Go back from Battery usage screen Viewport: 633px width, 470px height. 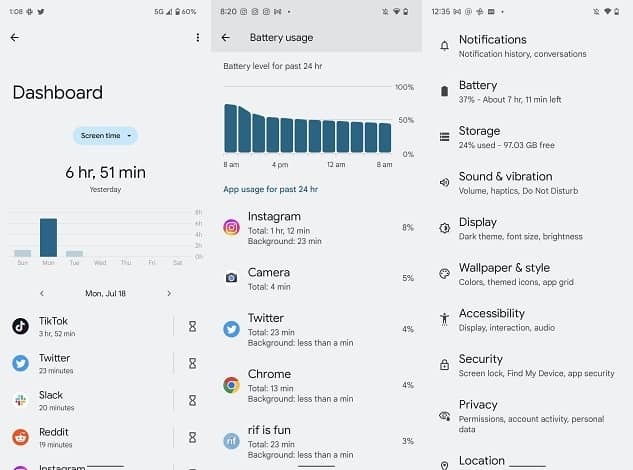coord(226,38)
